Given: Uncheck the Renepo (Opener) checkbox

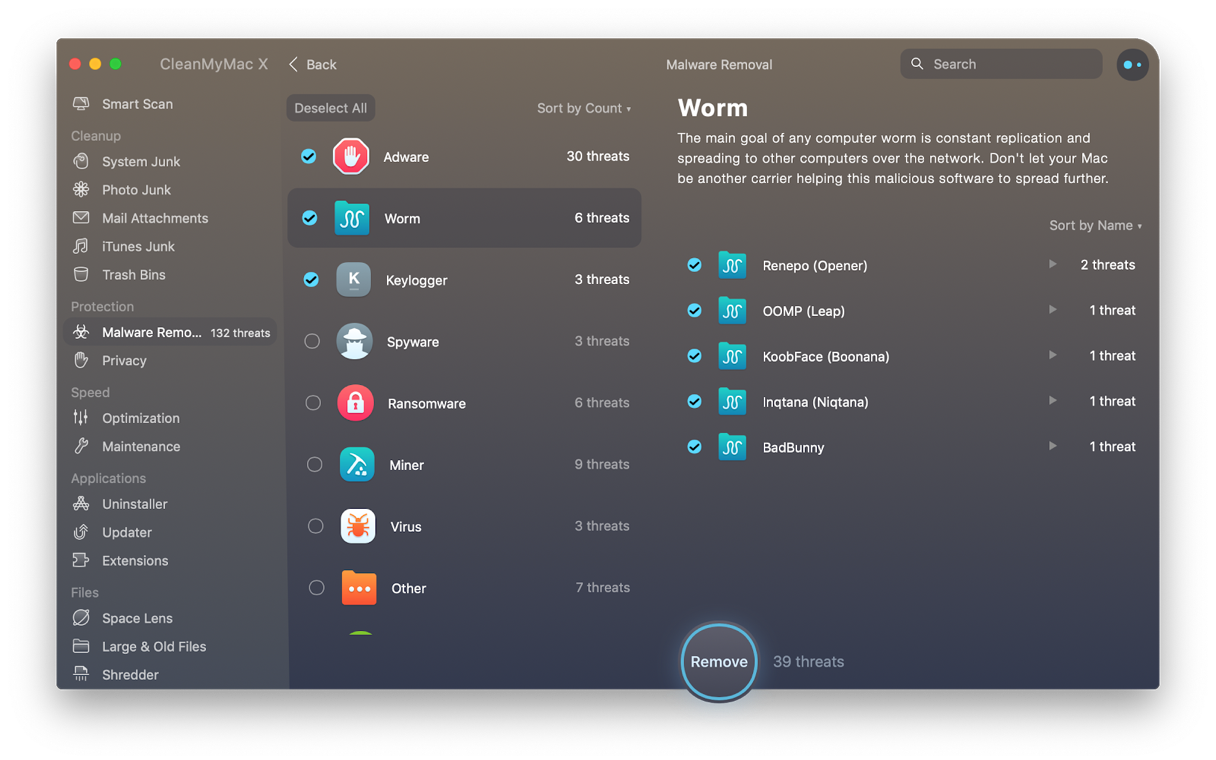Looking at the screenshot, I should click(x=694, y=265).
